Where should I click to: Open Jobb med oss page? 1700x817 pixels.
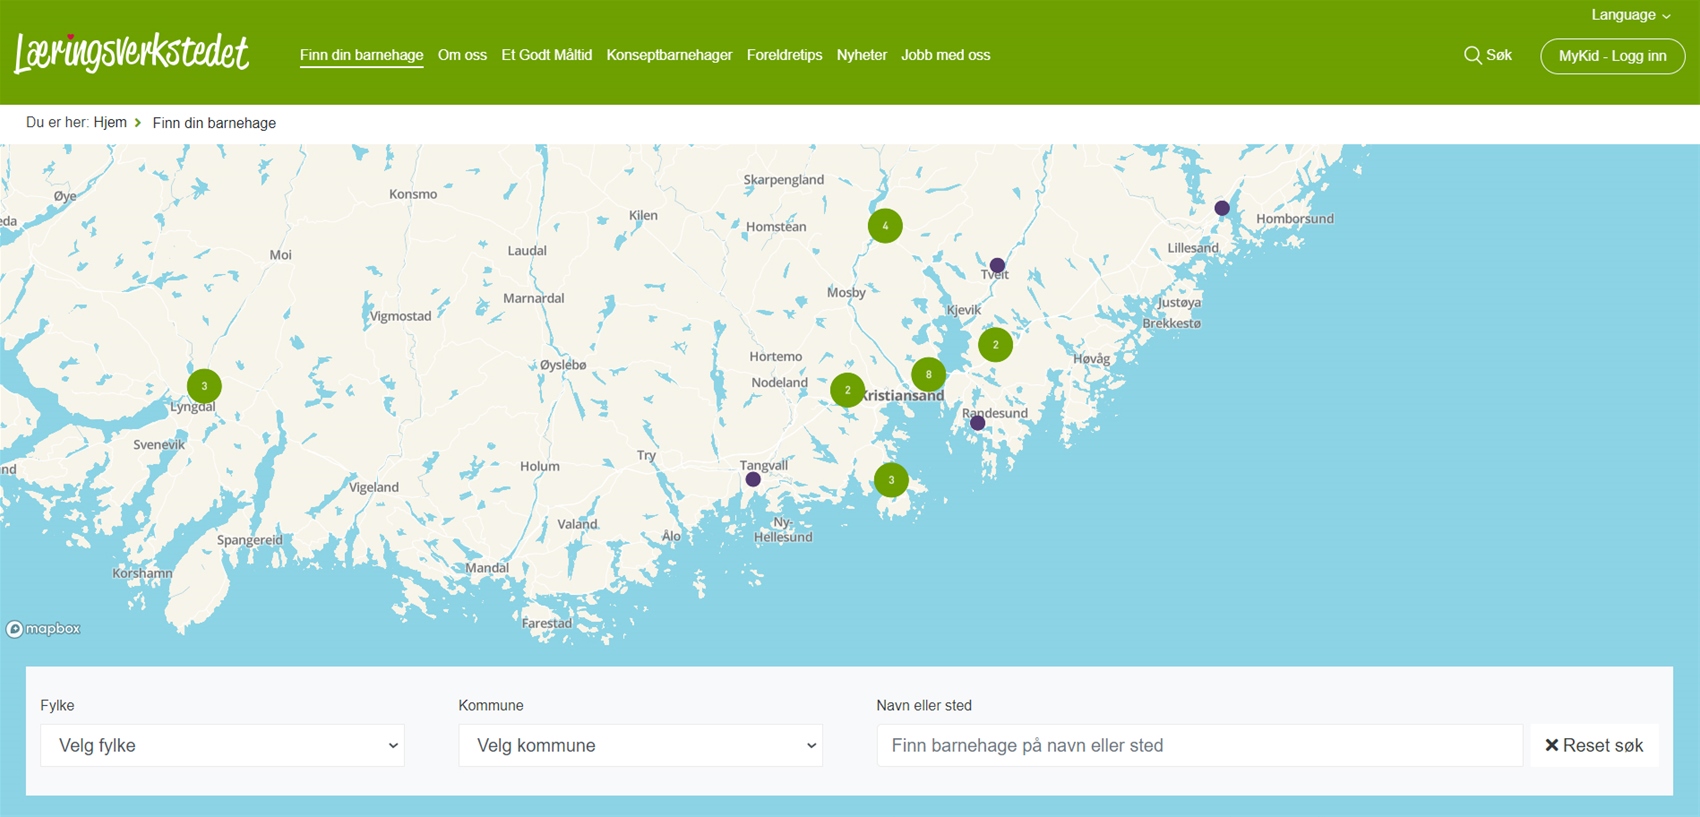[945, 55]
